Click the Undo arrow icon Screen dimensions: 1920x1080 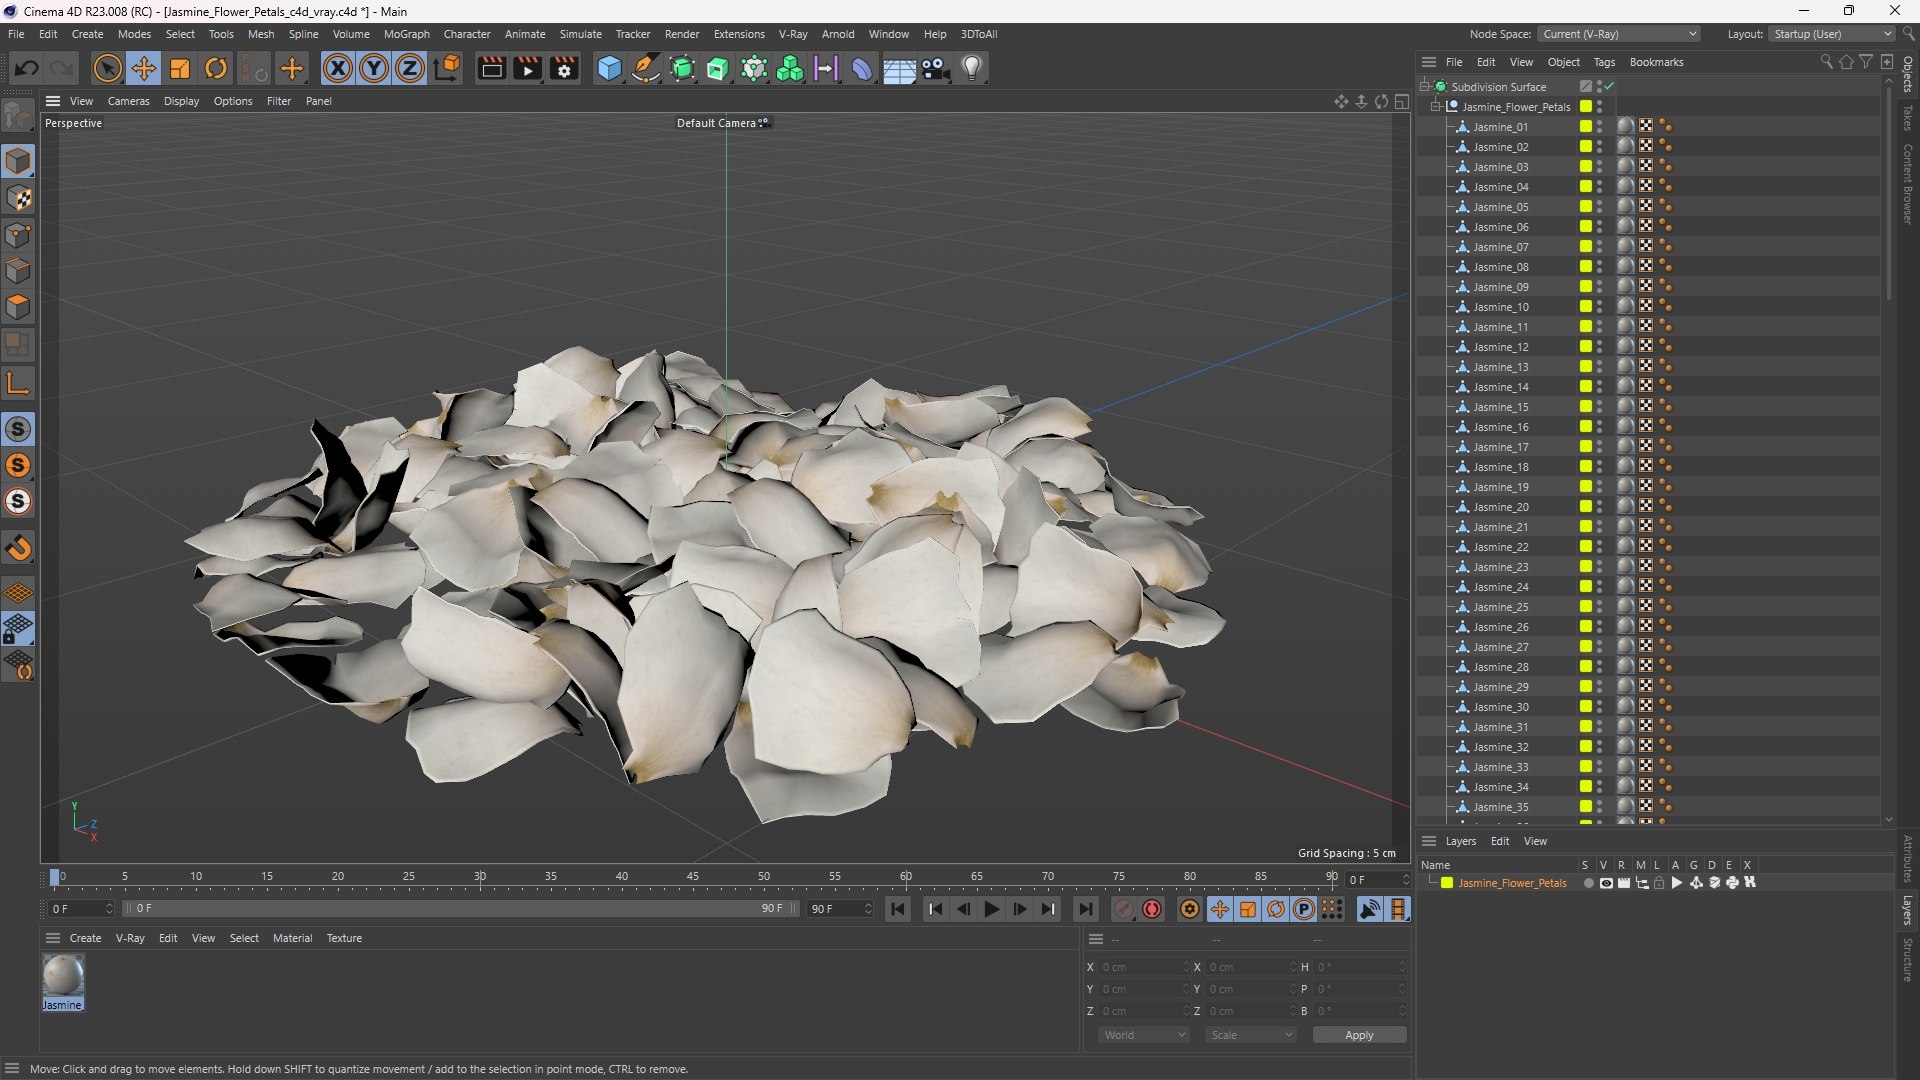[27, 68]
